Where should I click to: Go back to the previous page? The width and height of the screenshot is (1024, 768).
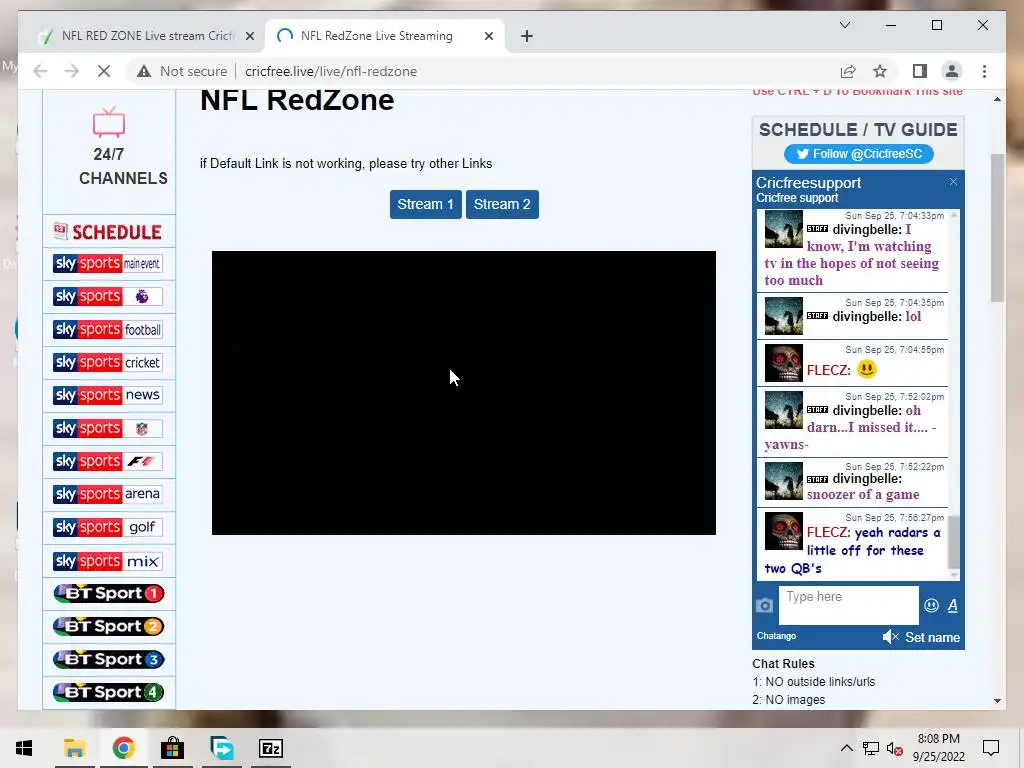40,71
